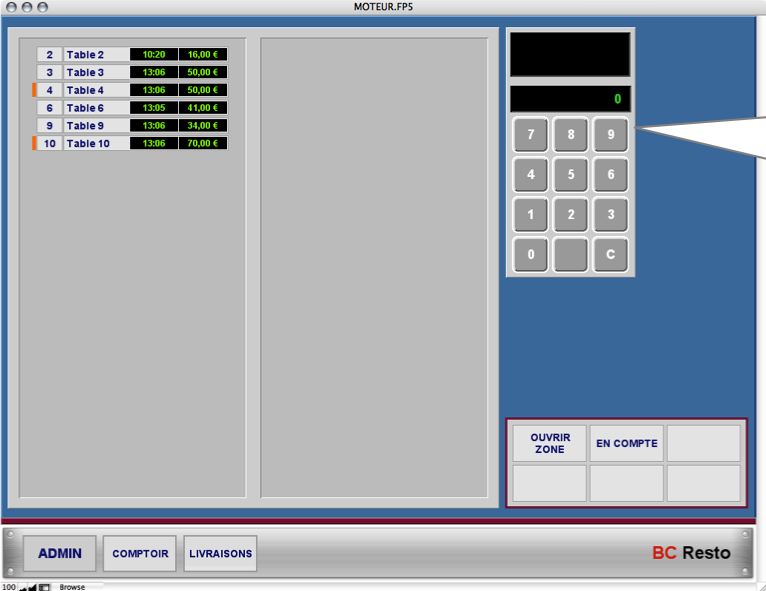Tap keypad digit 8
Image resolution: width=766 pixels, height=591 pixels.
571,134
